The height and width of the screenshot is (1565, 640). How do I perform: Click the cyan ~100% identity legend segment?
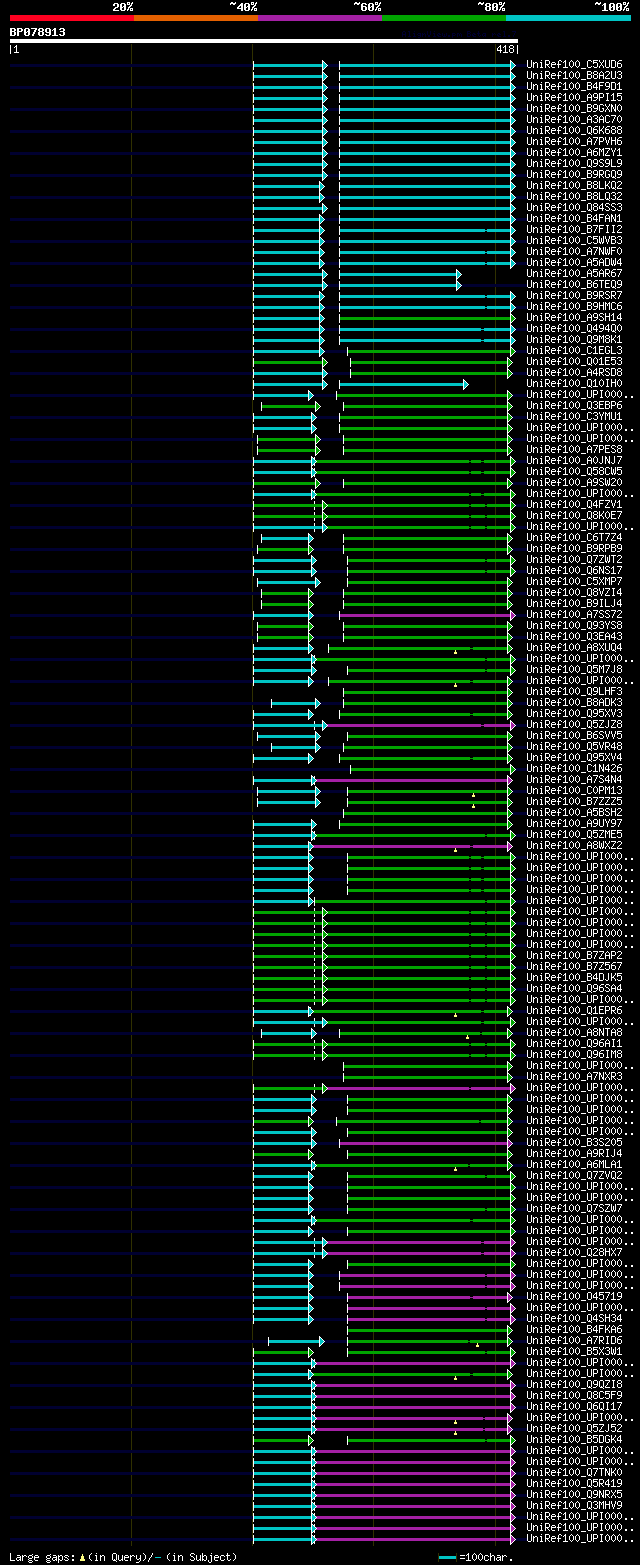click(x=568, y=18)
